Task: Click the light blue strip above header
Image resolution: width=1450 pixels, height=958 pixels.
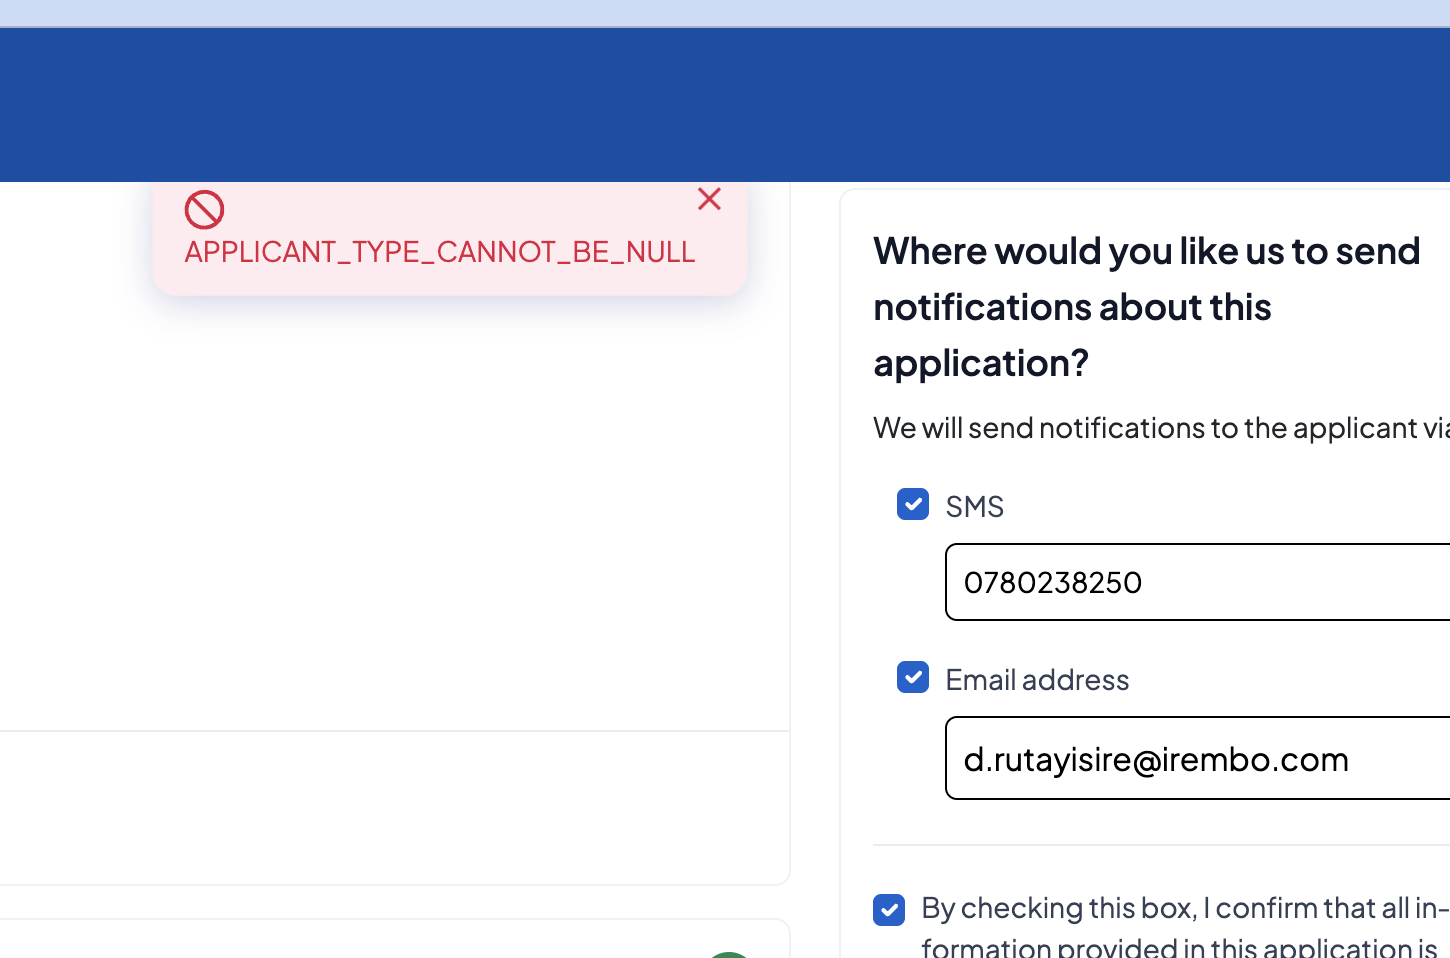Action: [725, 13]
